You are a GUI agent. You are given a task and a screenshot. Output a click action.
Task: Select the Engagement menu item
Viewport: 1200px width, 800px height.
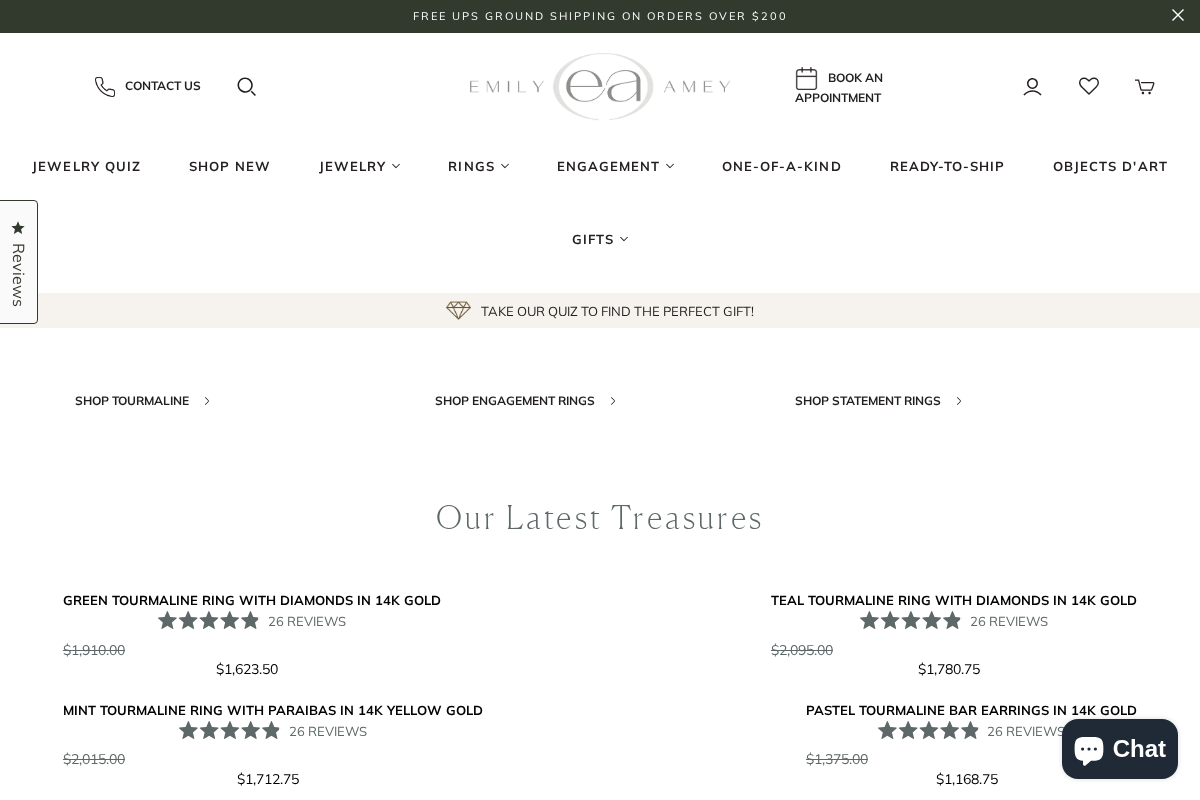coord(608,166)
